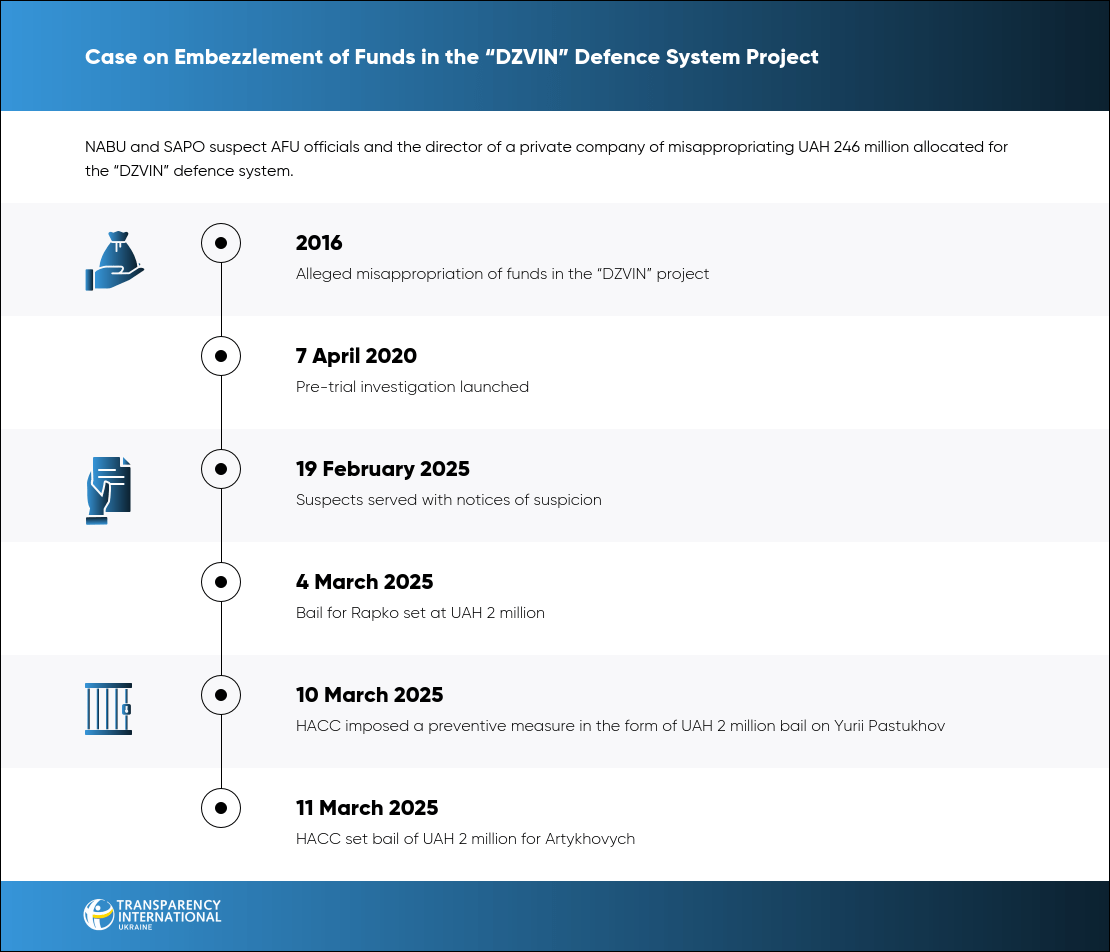Select the 7 April 2020 timeline dot

pyautogui.click(x=221, y=356)
